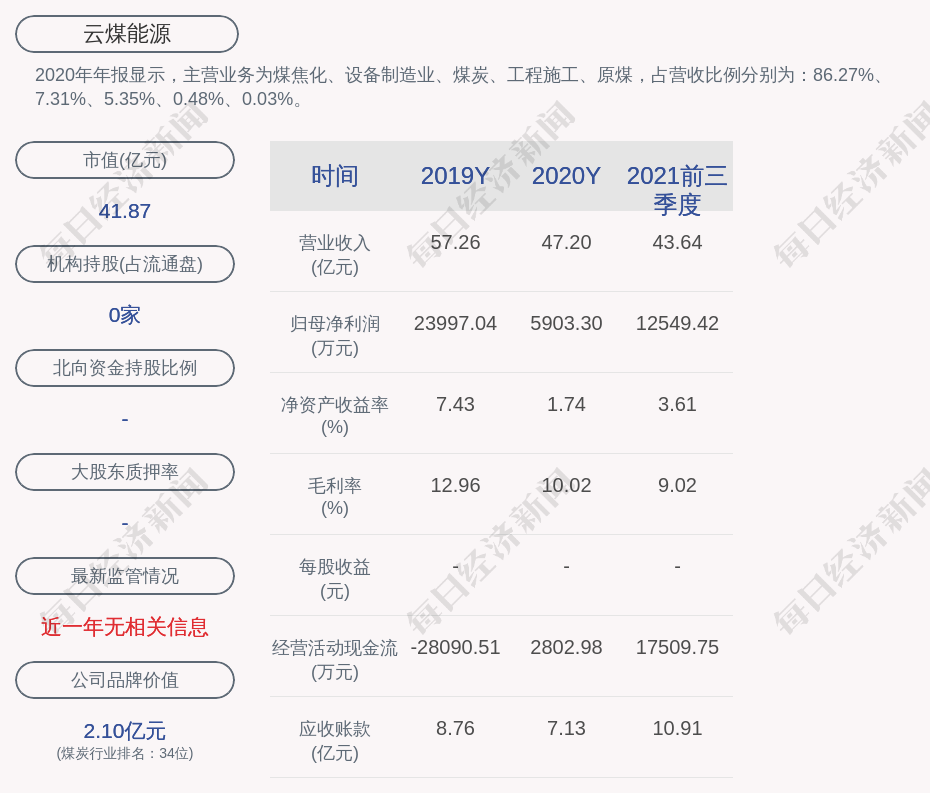
Task: Open the 北向资金持股比例 pill
Action: click(x=125, y=368)
